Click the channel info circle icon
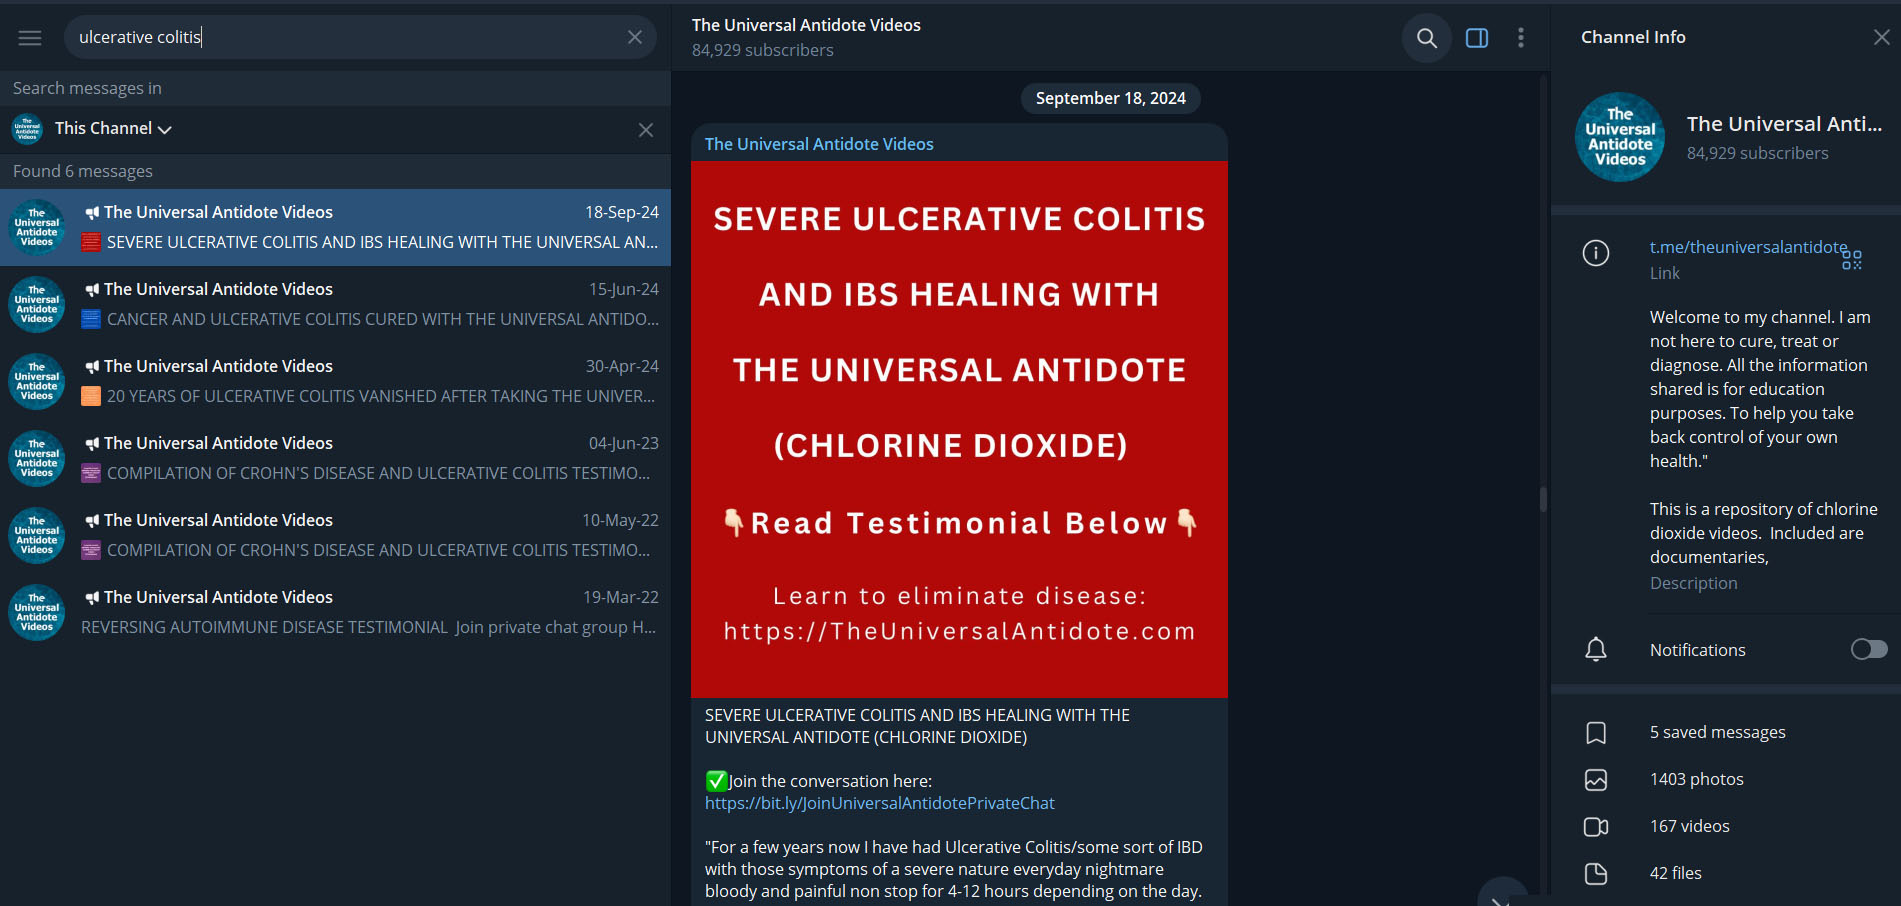Viewport: 1901px width, 906px height. tap(1596, 253)
